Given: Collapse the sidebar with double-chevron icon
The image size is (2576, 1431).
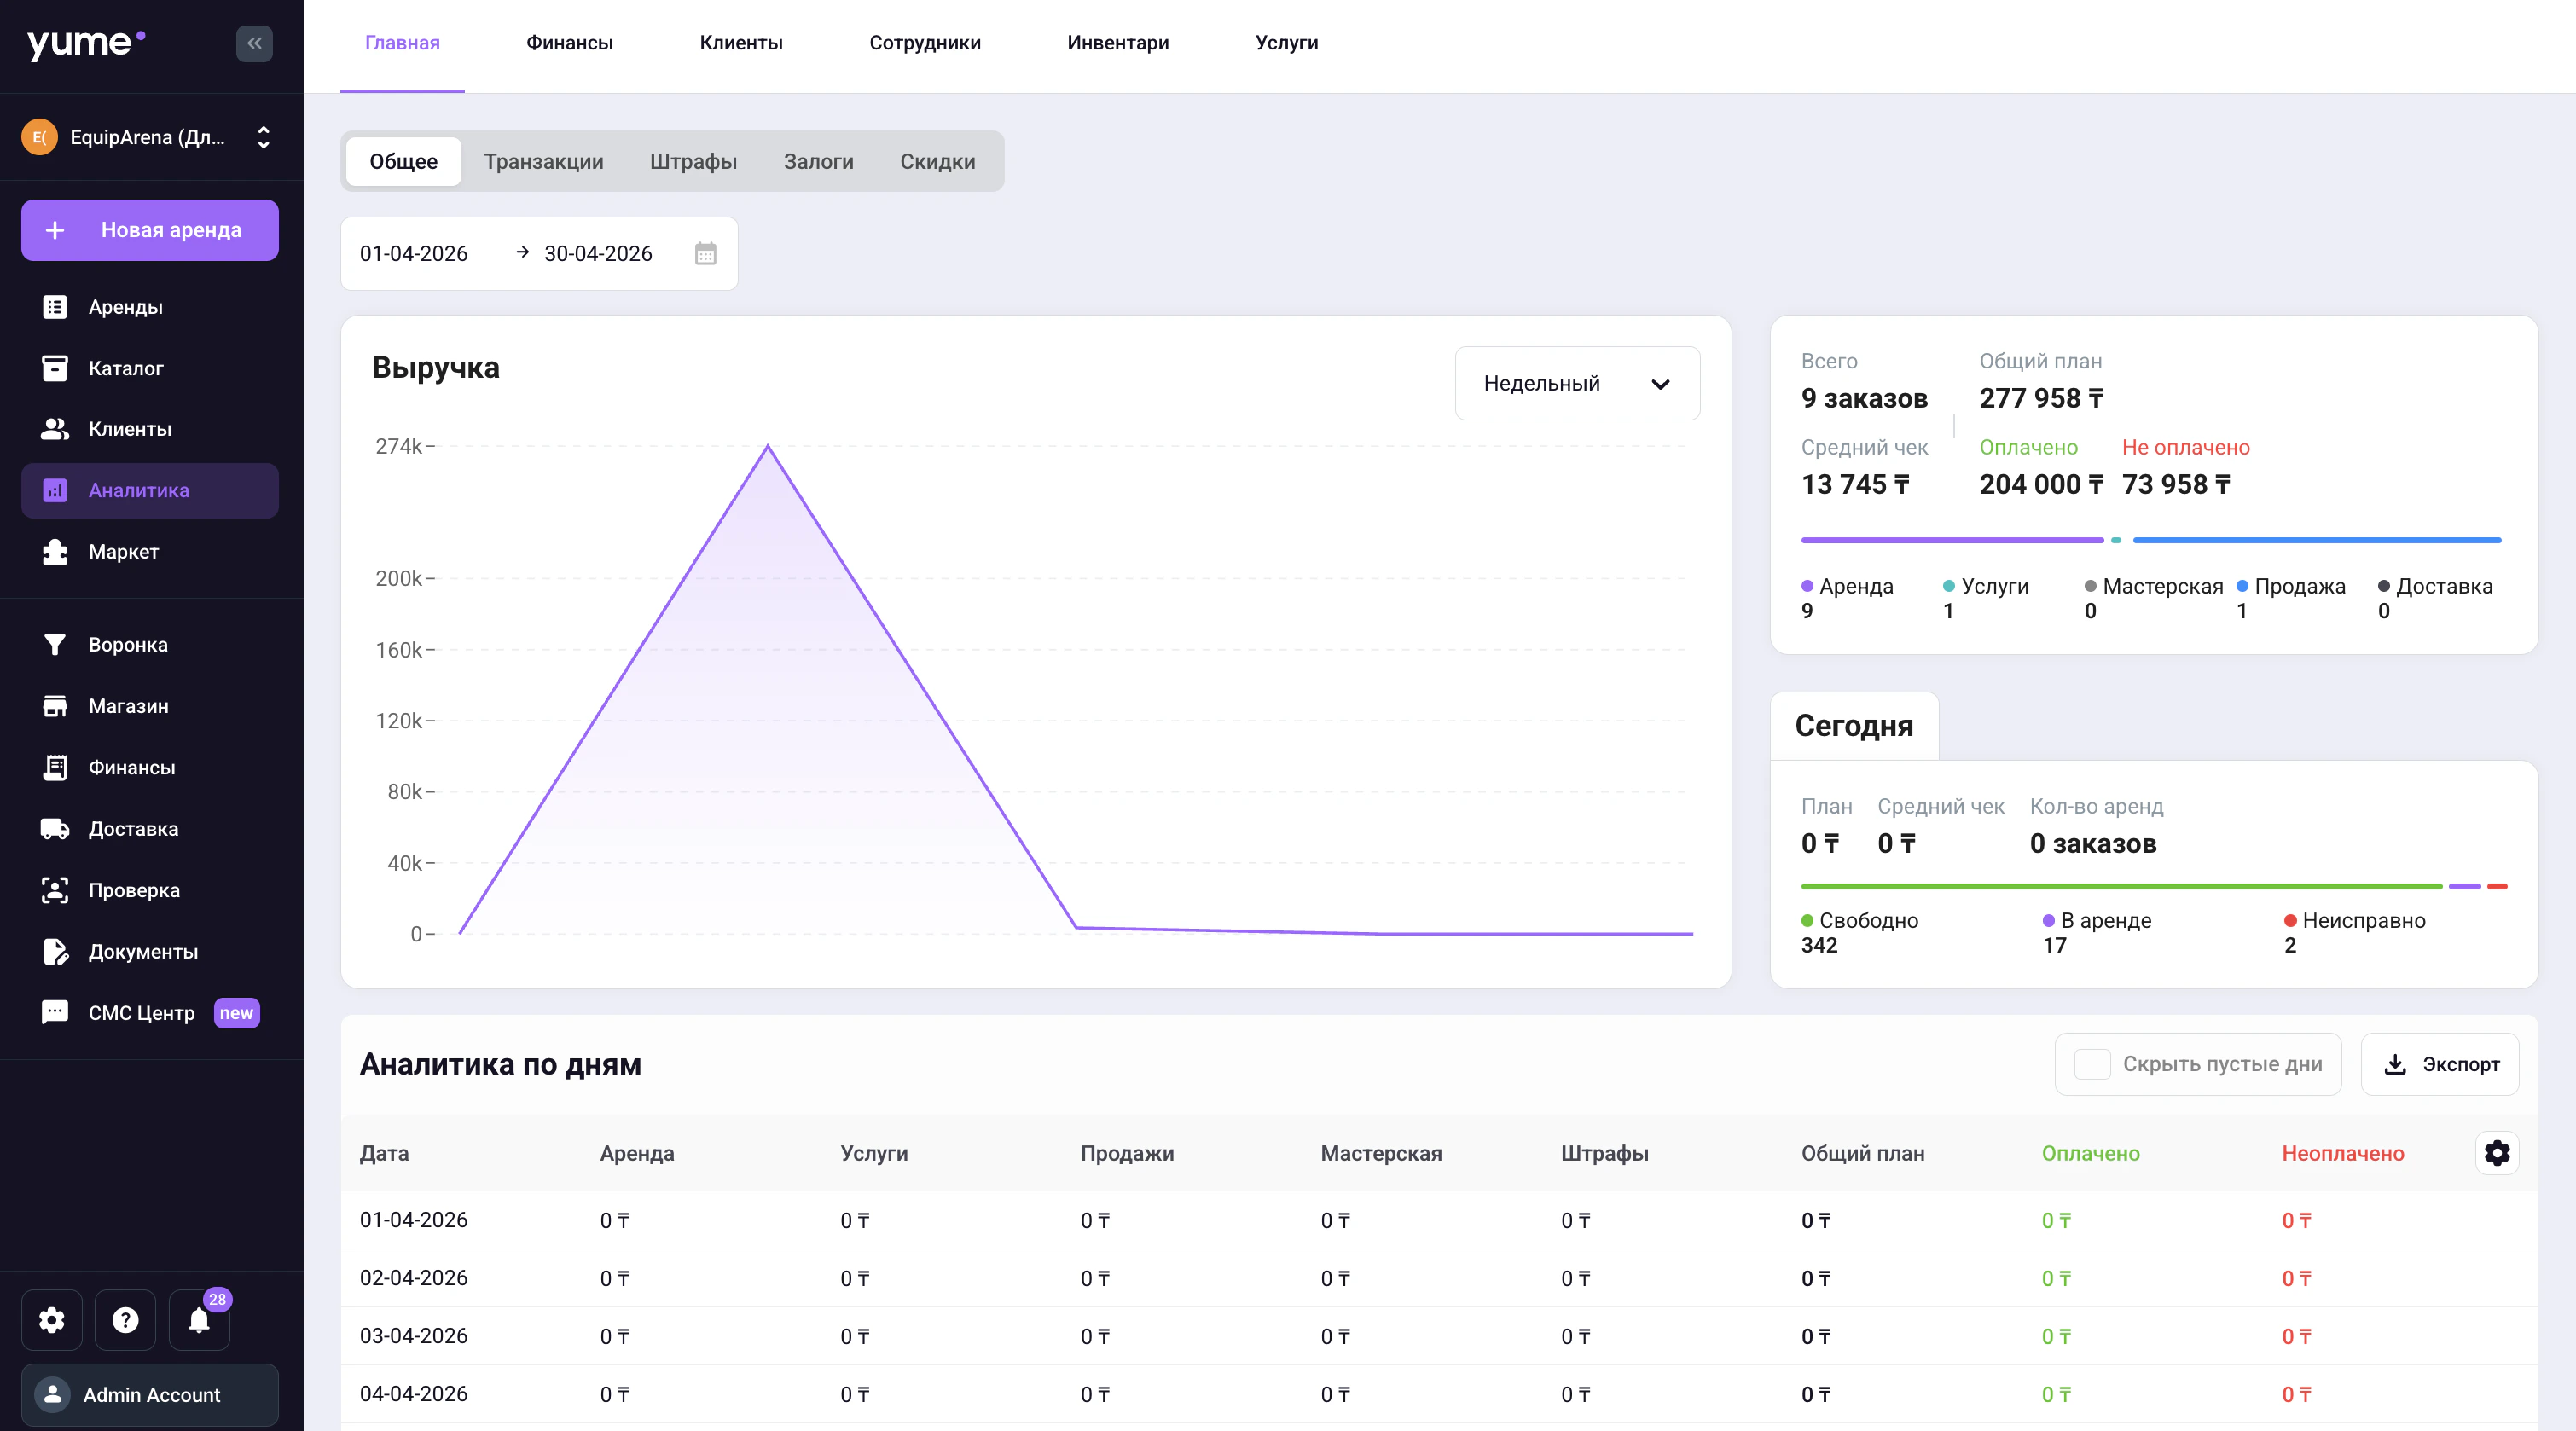Looking at the screenshot, I should (254, 43).
